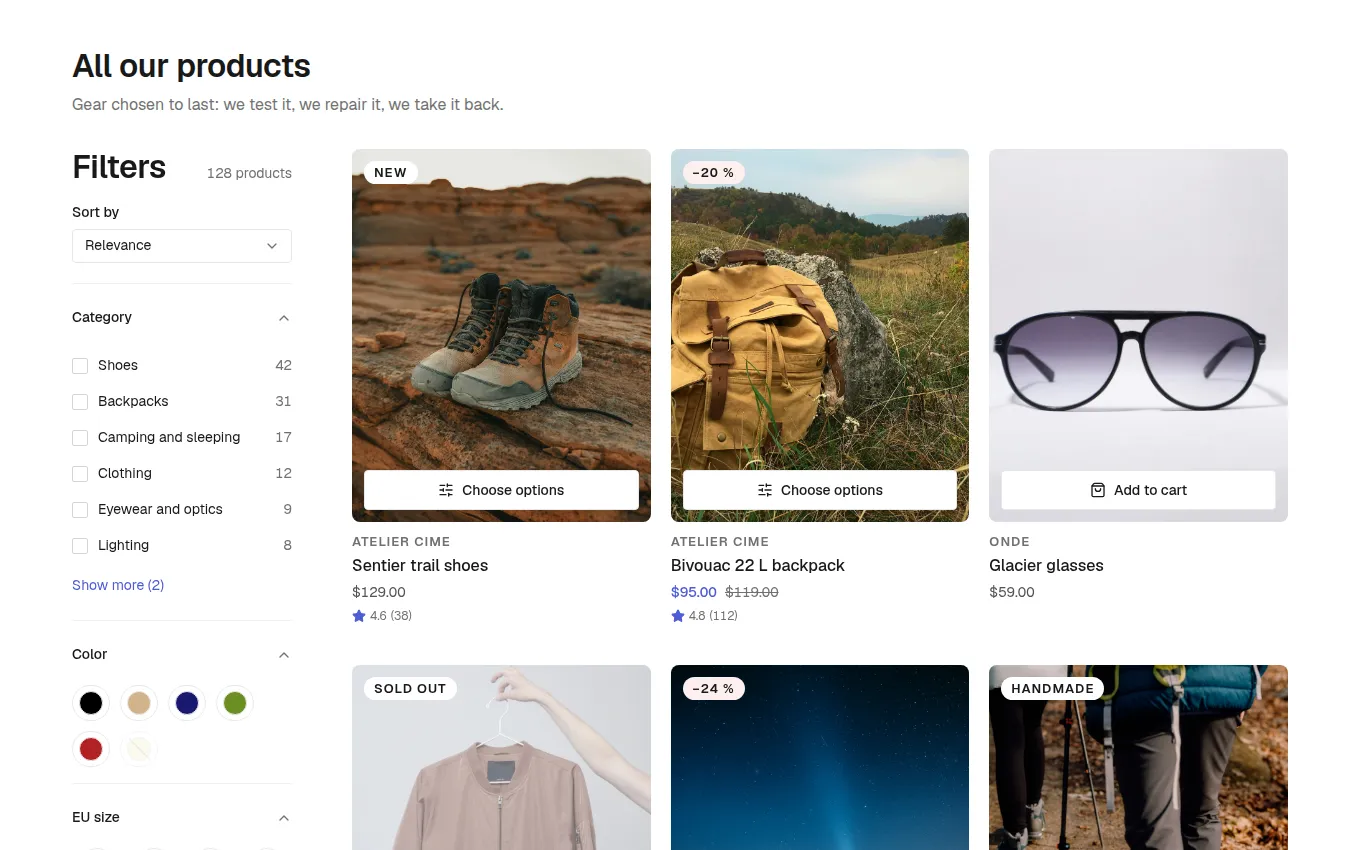The height and width of the screenshot is (850, 1360).
Task: Select the navy blue color swatch
Action: coord(187,703)
